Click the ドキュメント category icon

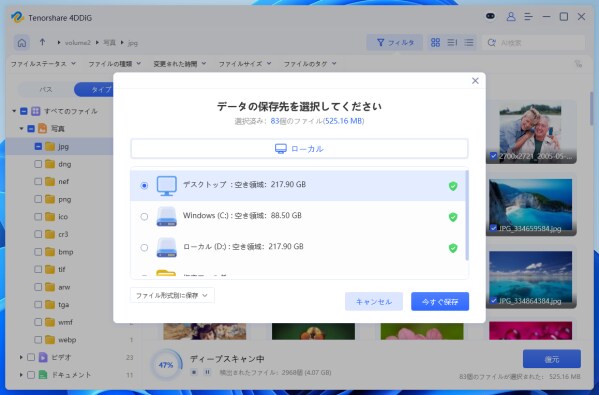tap(43, 375)
